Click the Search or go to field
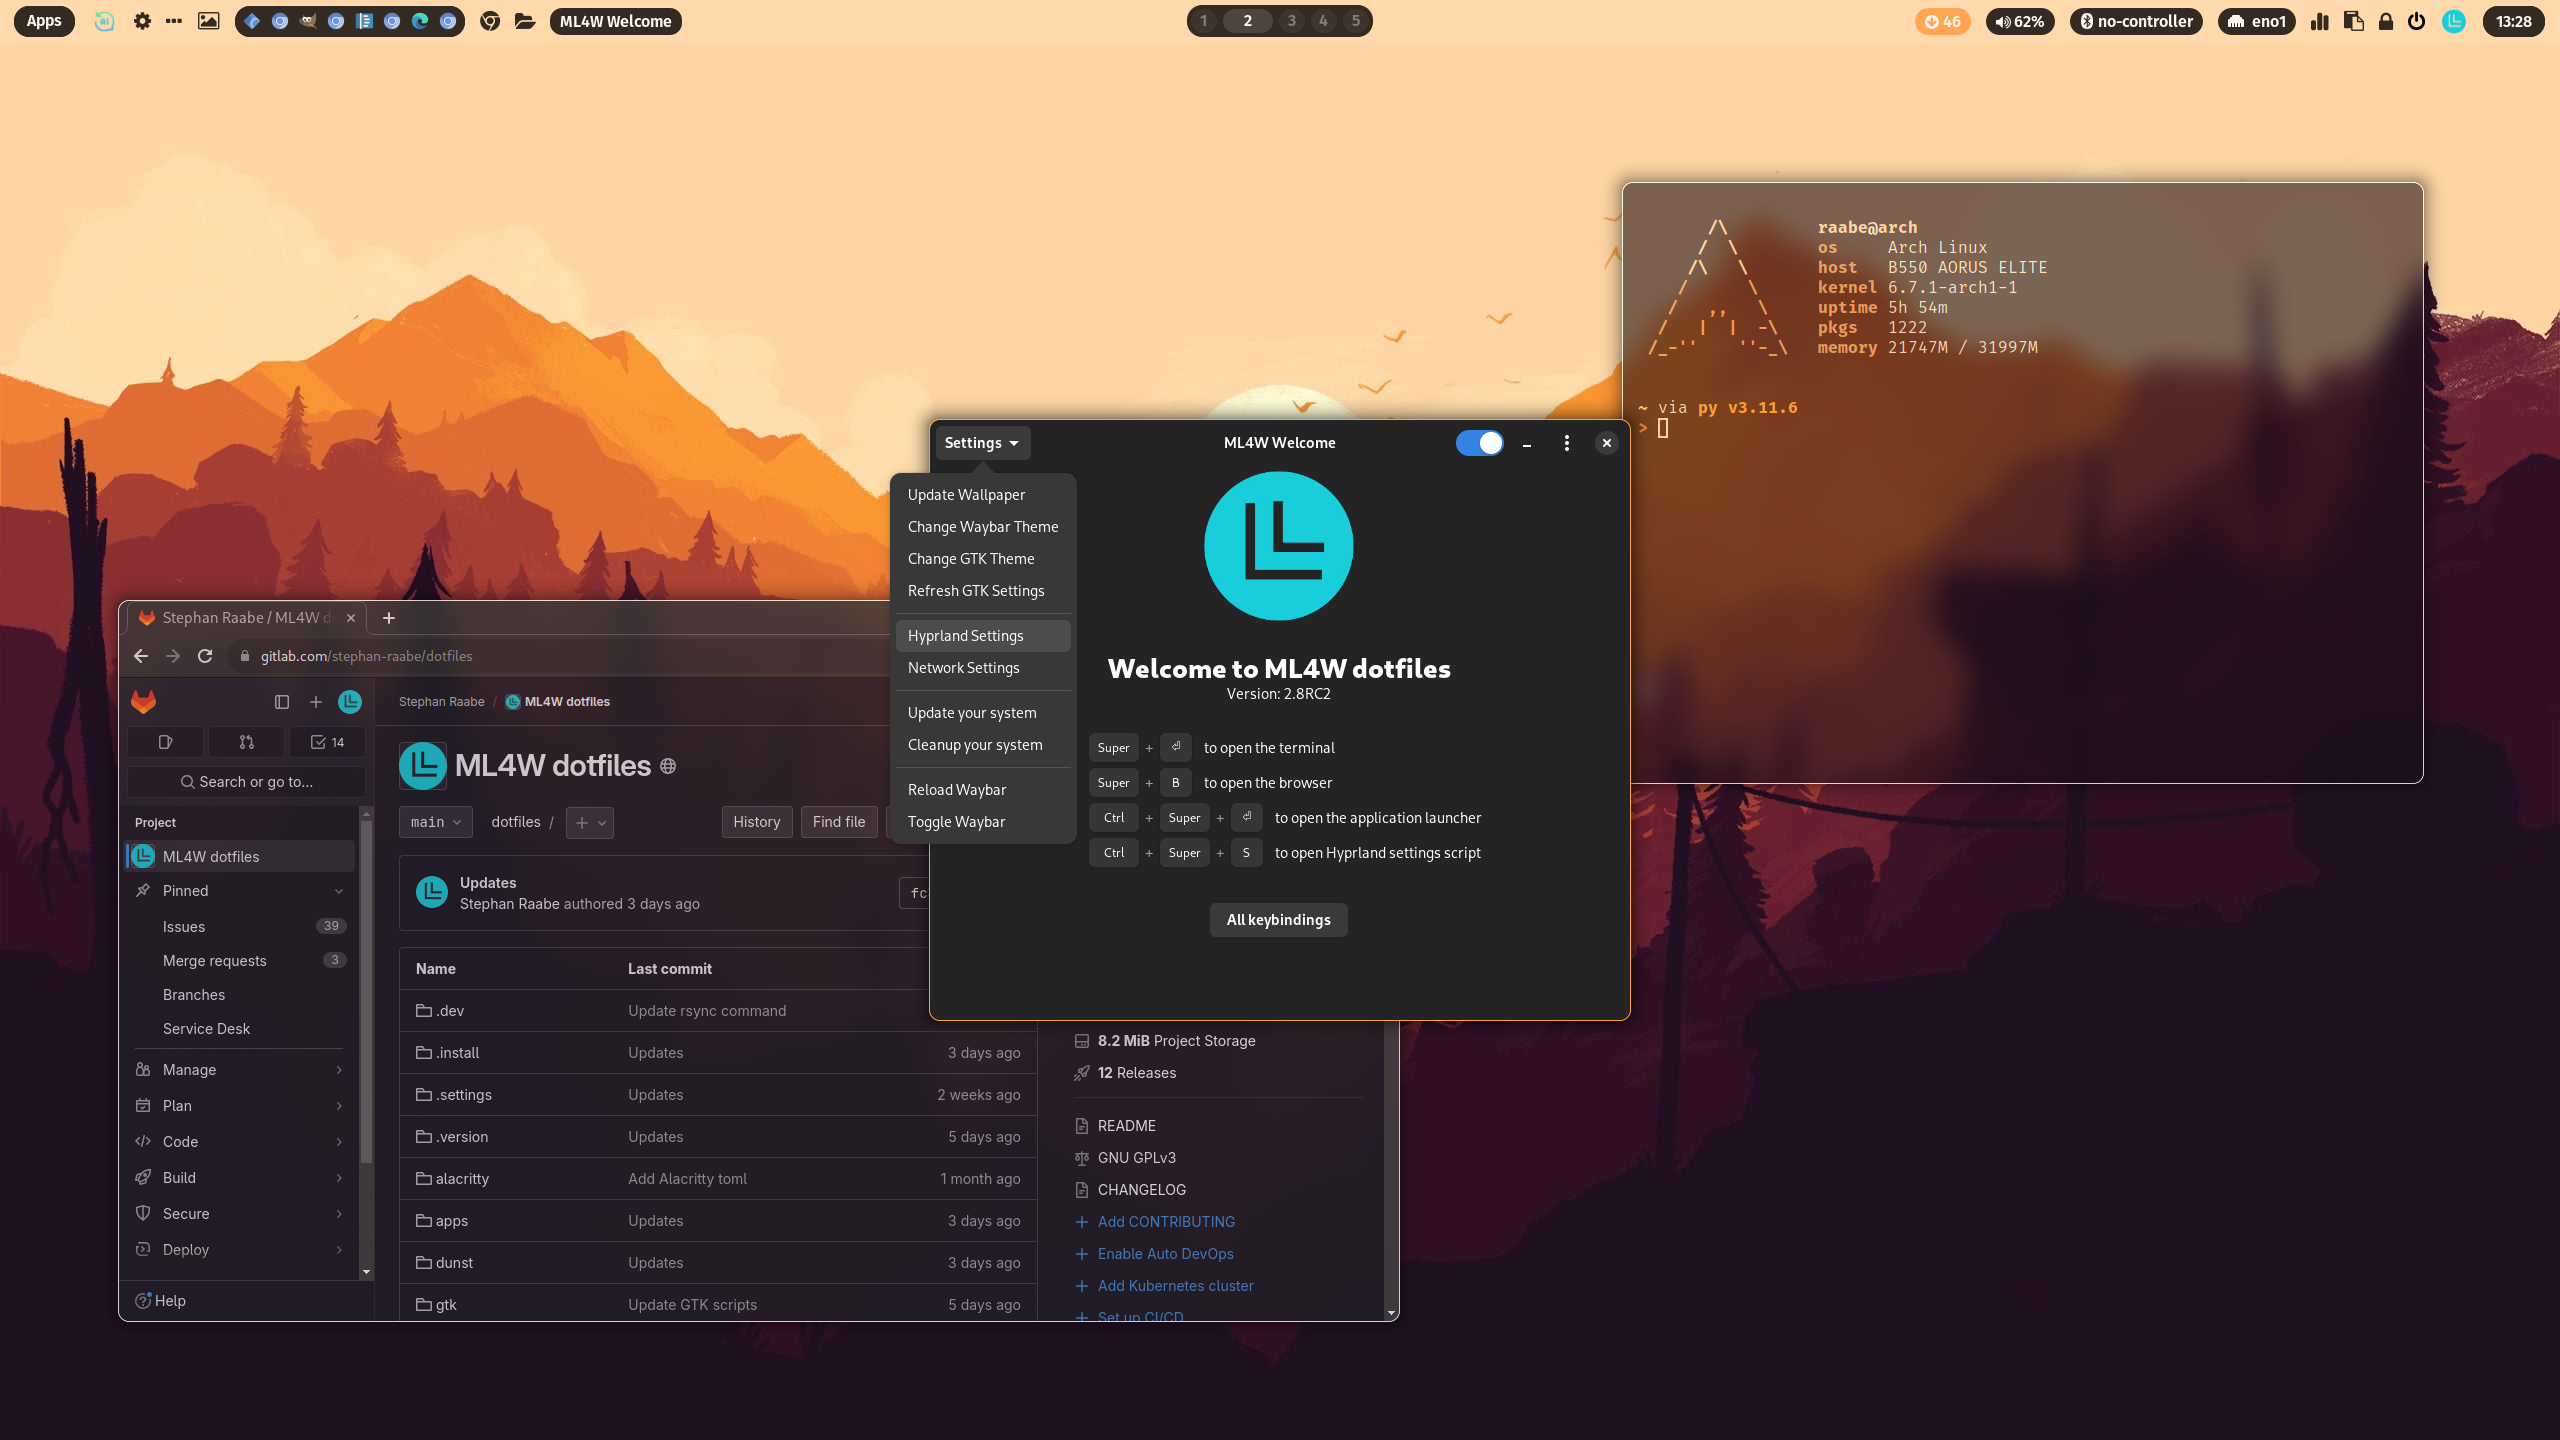 tap(246, 782)
